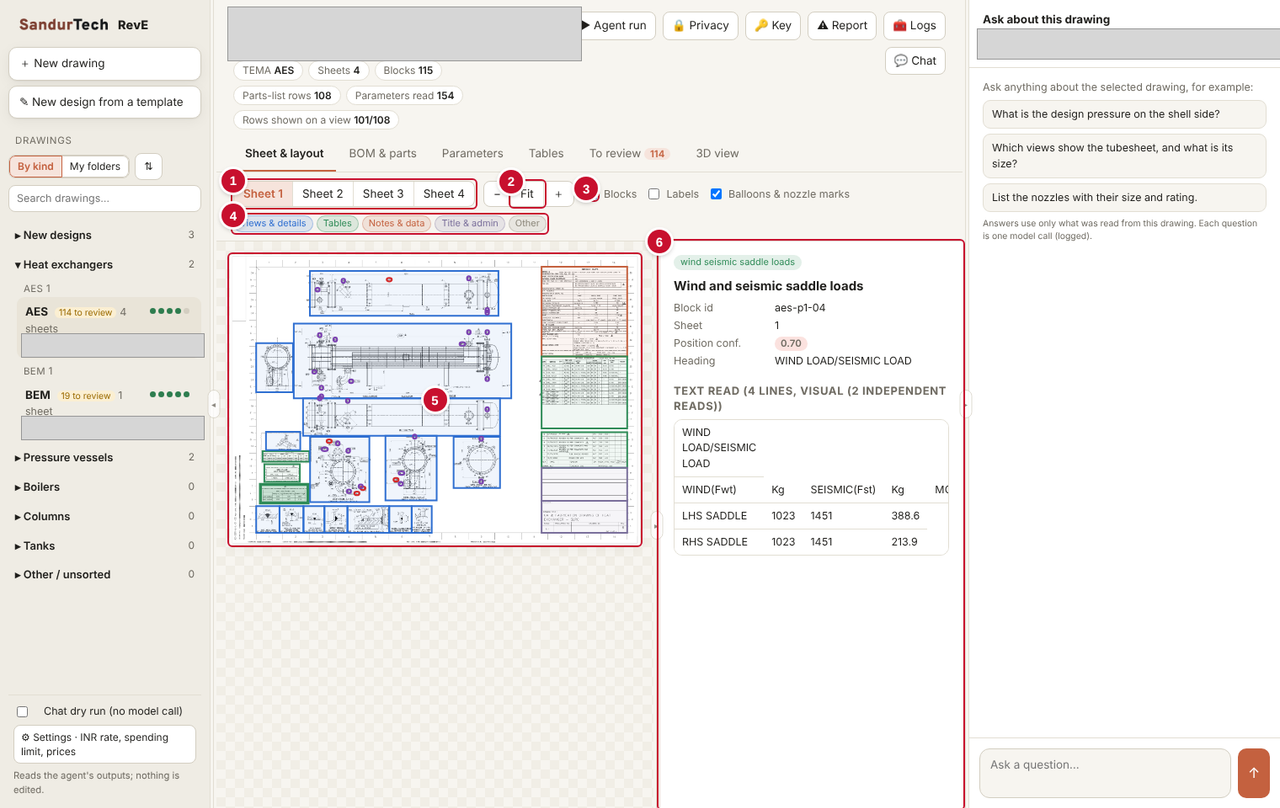Expand the New designs group

point(105,235)
